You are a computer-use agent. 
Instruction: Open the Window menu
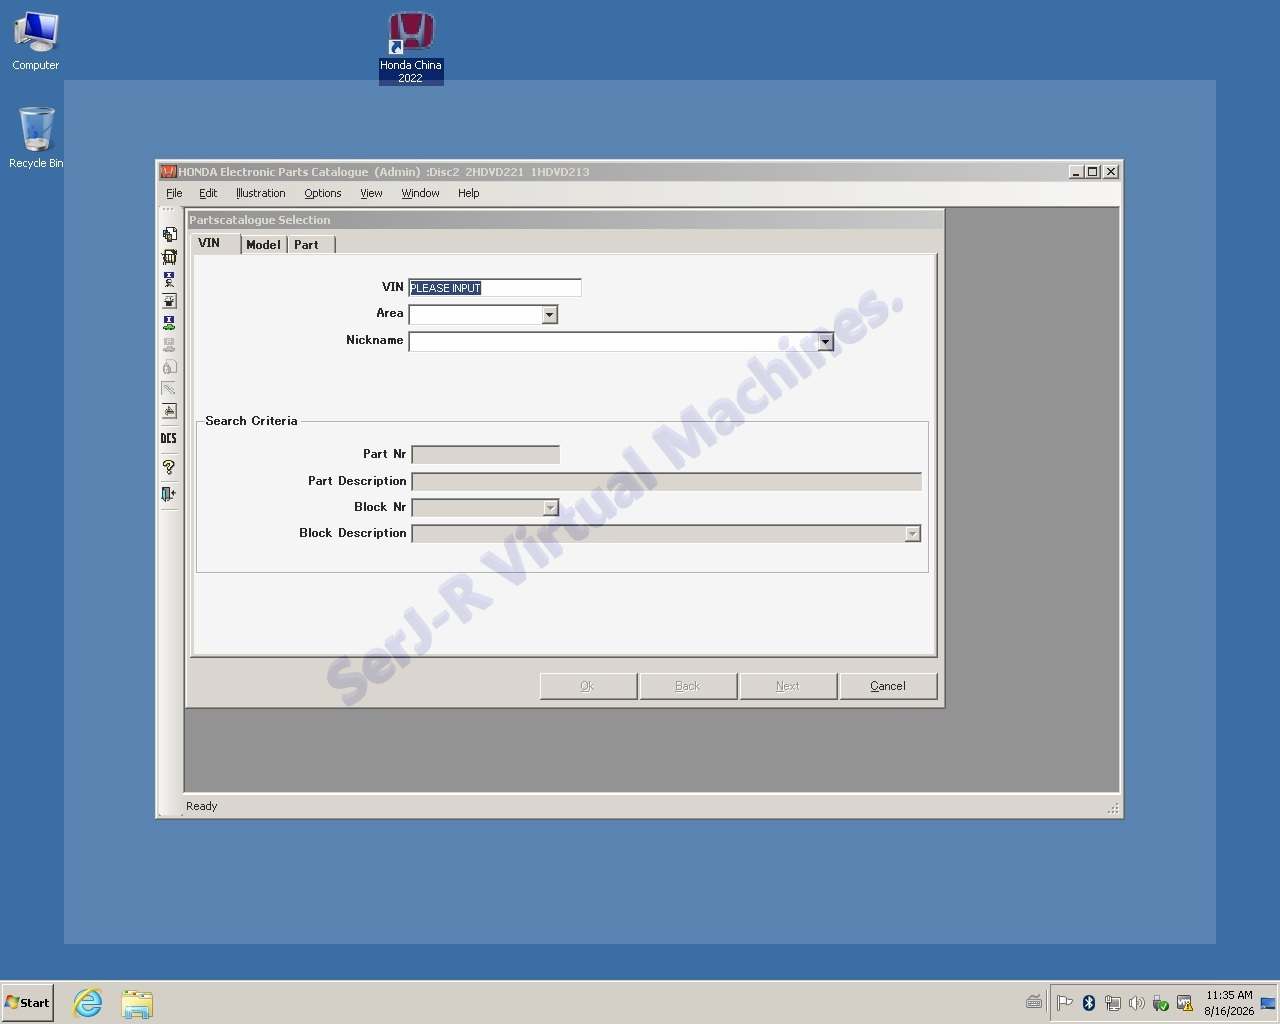pos(421,193)
